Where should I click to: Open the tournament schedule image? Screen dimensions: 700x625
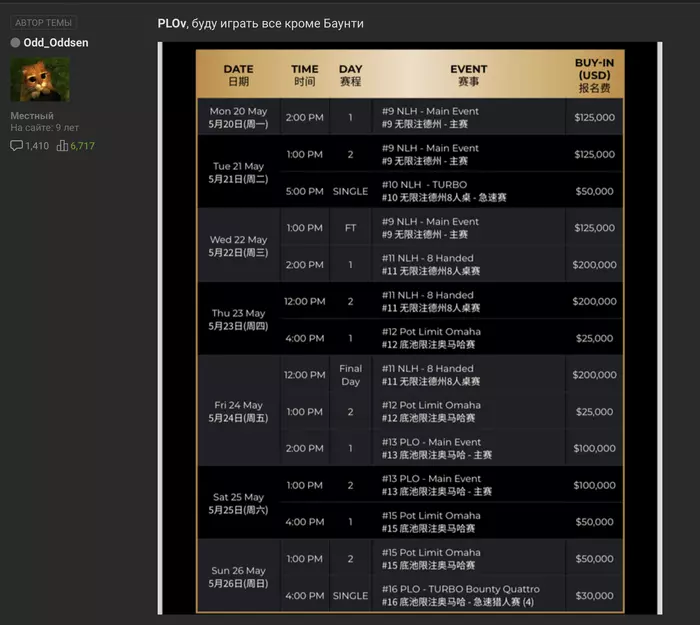point(410,328)
